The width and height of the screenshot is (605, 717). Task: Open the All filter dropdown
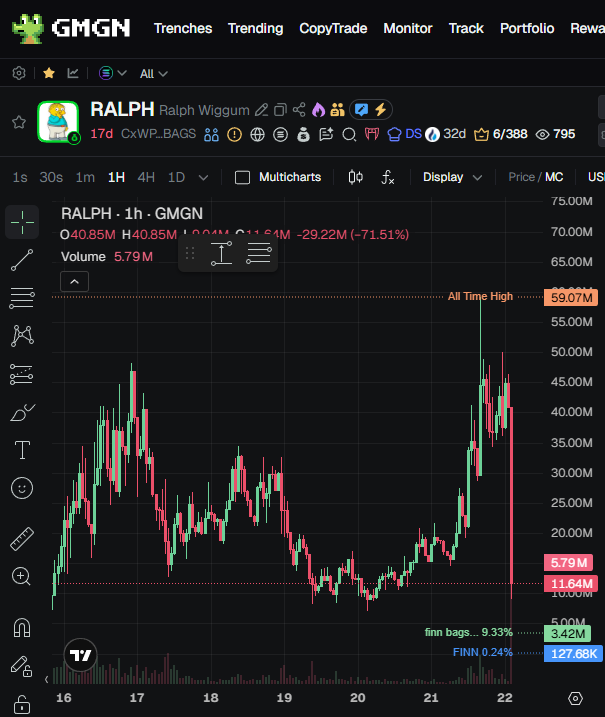pos(154,74)
